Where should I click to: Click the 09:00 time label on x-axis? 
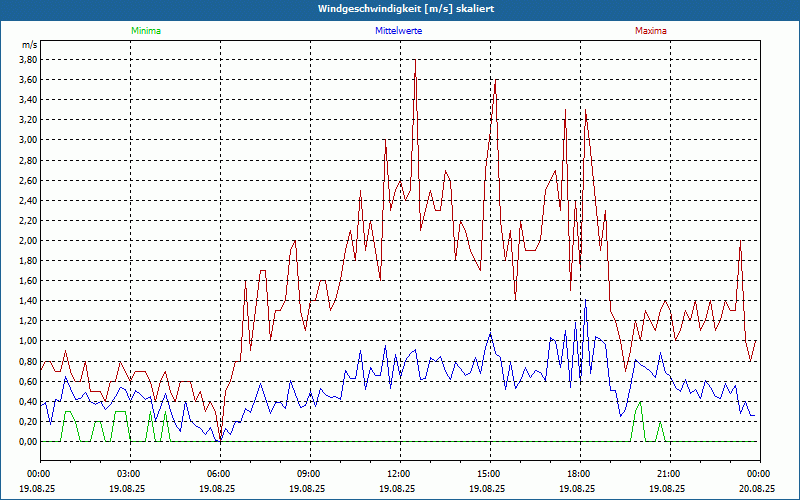point(310,474)
